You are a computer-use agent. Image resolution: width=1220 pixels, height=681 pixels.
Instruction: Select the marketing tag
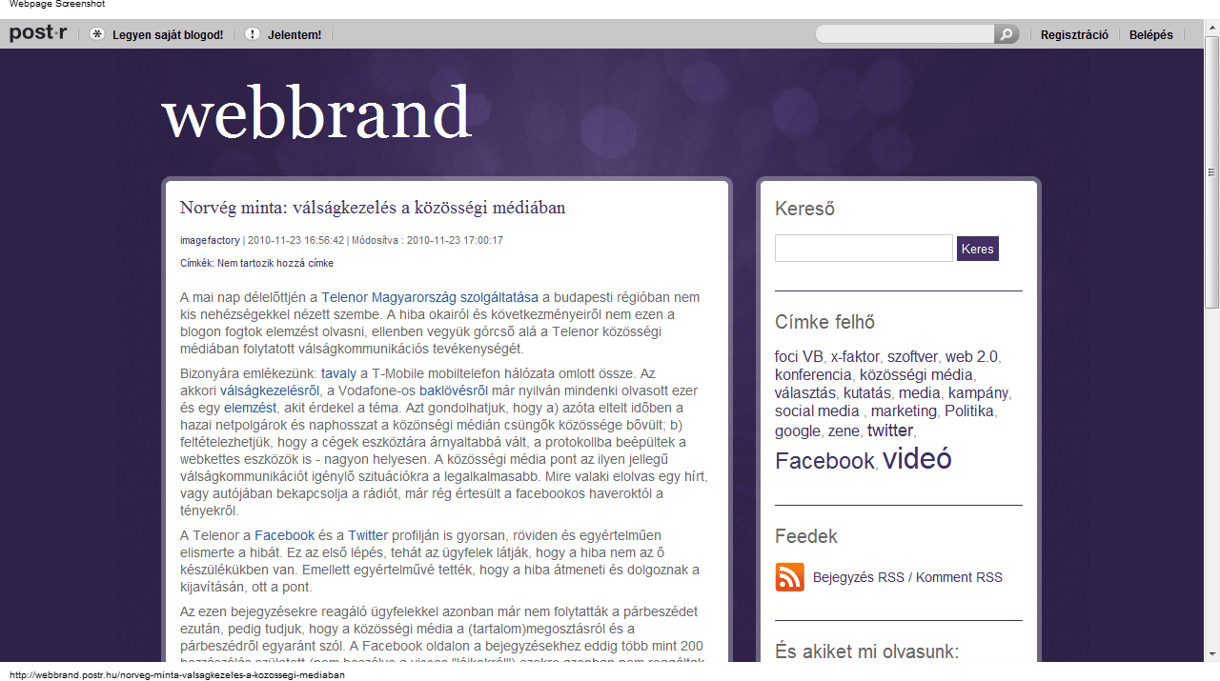pyautogui.click(x=904, y=410)
